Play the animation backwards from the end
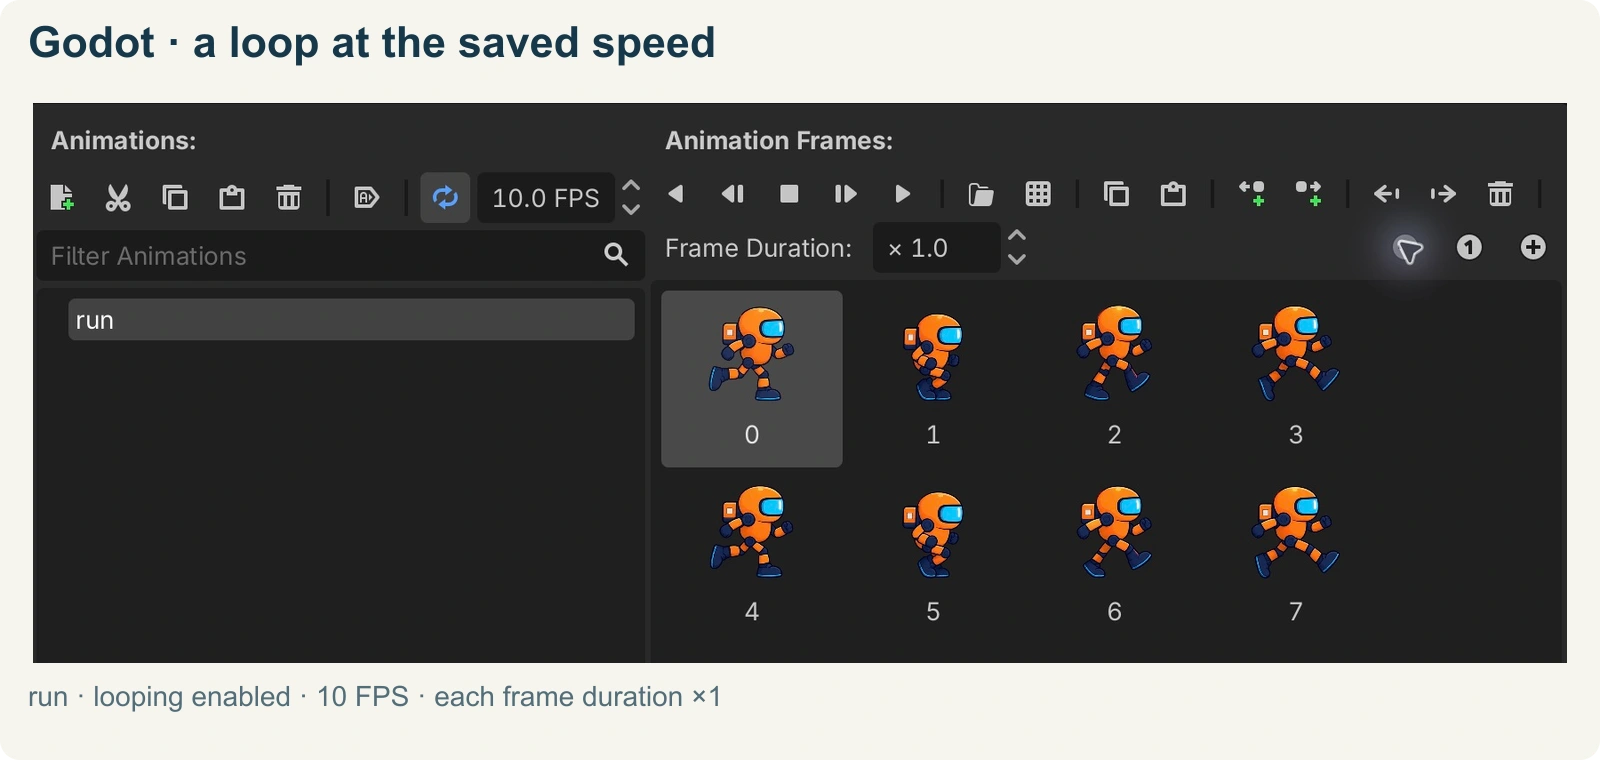The width and height of the screenshot is (1600, 760). pos(733,193)
